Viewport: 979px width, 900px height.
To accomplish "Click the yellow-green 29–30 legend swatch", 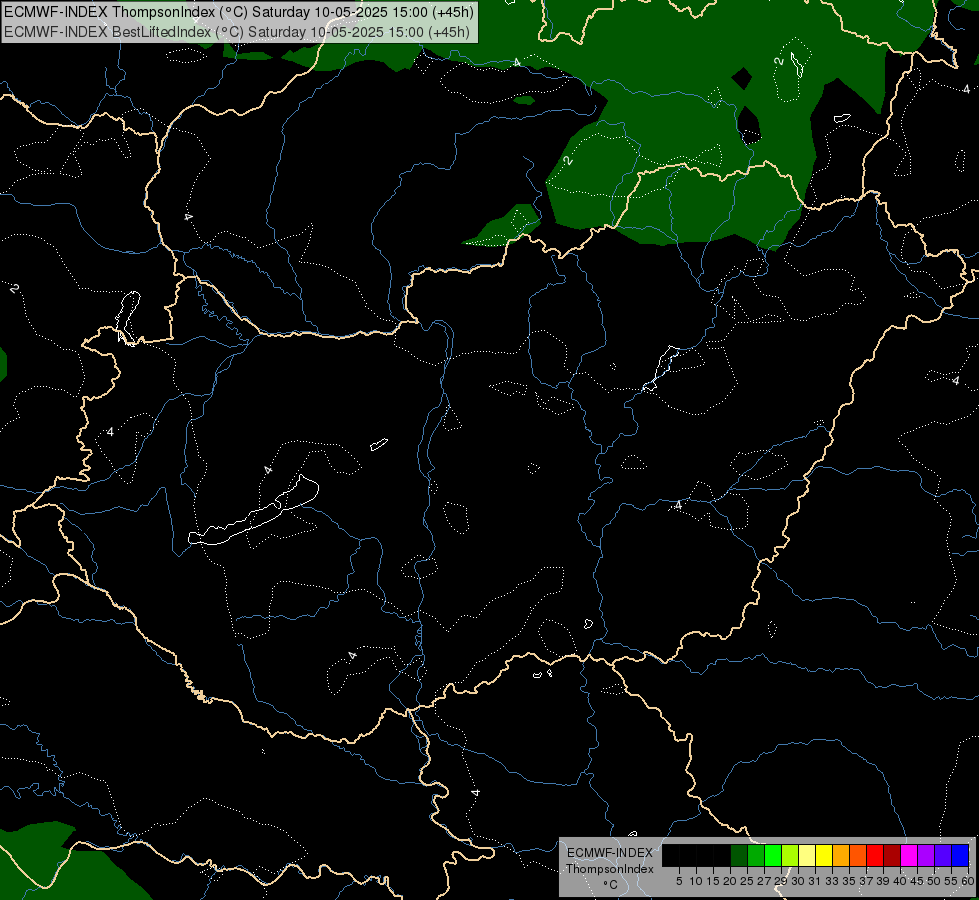I will tap(790, 855).
